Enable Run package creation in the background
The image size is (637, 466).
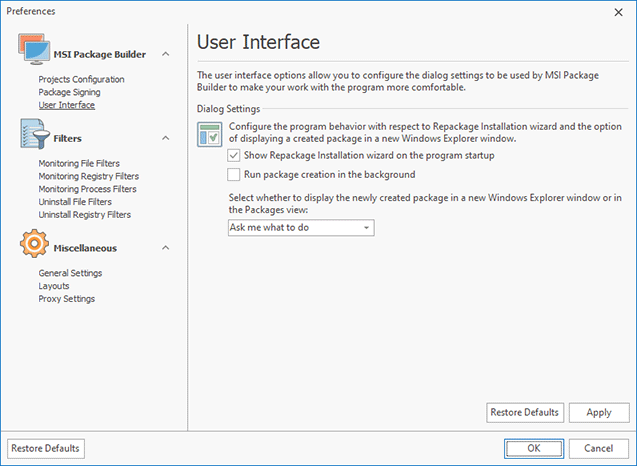(234, 175)
